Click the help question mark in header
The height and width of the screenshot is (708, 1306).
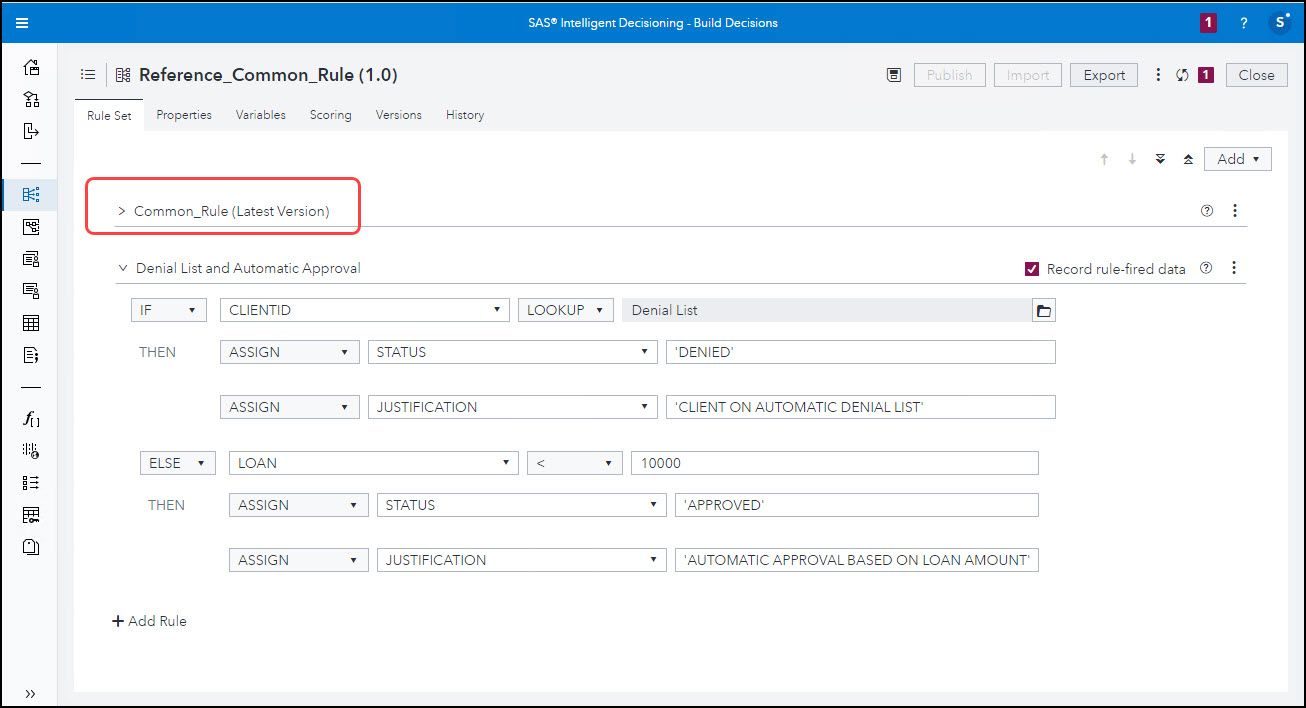click(1244, 22)
